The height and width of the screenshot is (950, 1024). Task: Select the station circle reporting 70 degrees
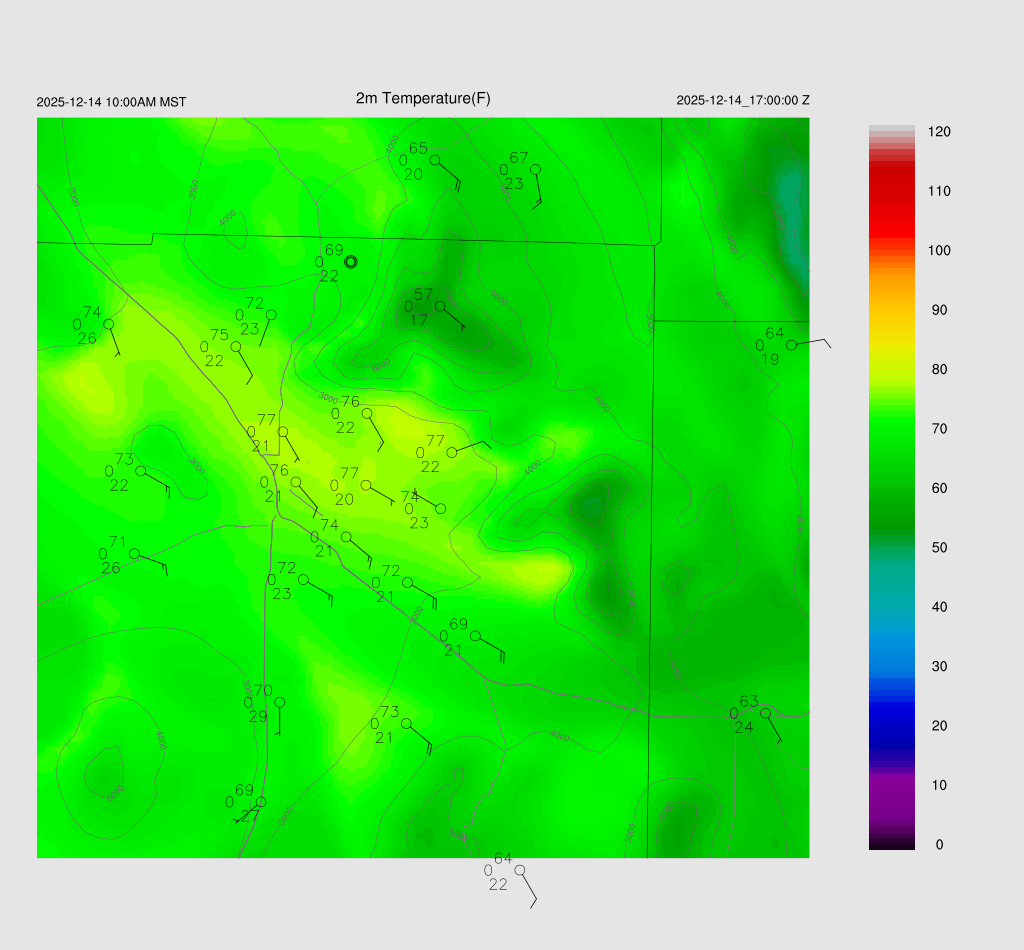tap(280, 702)
